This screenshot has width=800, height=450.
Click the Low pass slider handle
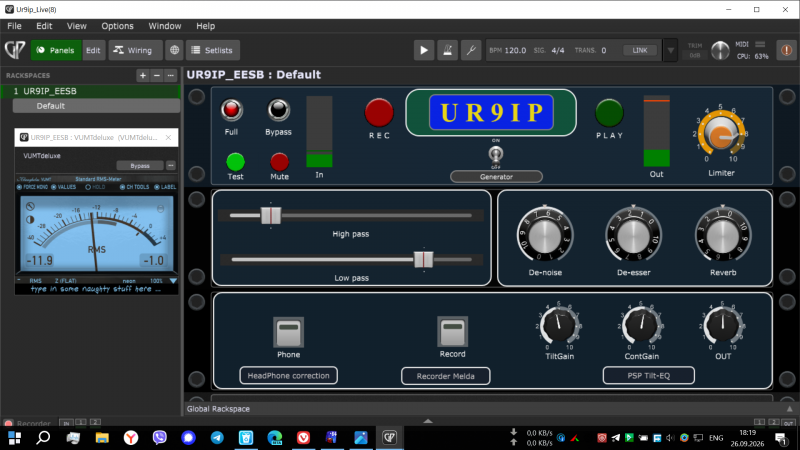pyautogui.click(x=423, y=260)
